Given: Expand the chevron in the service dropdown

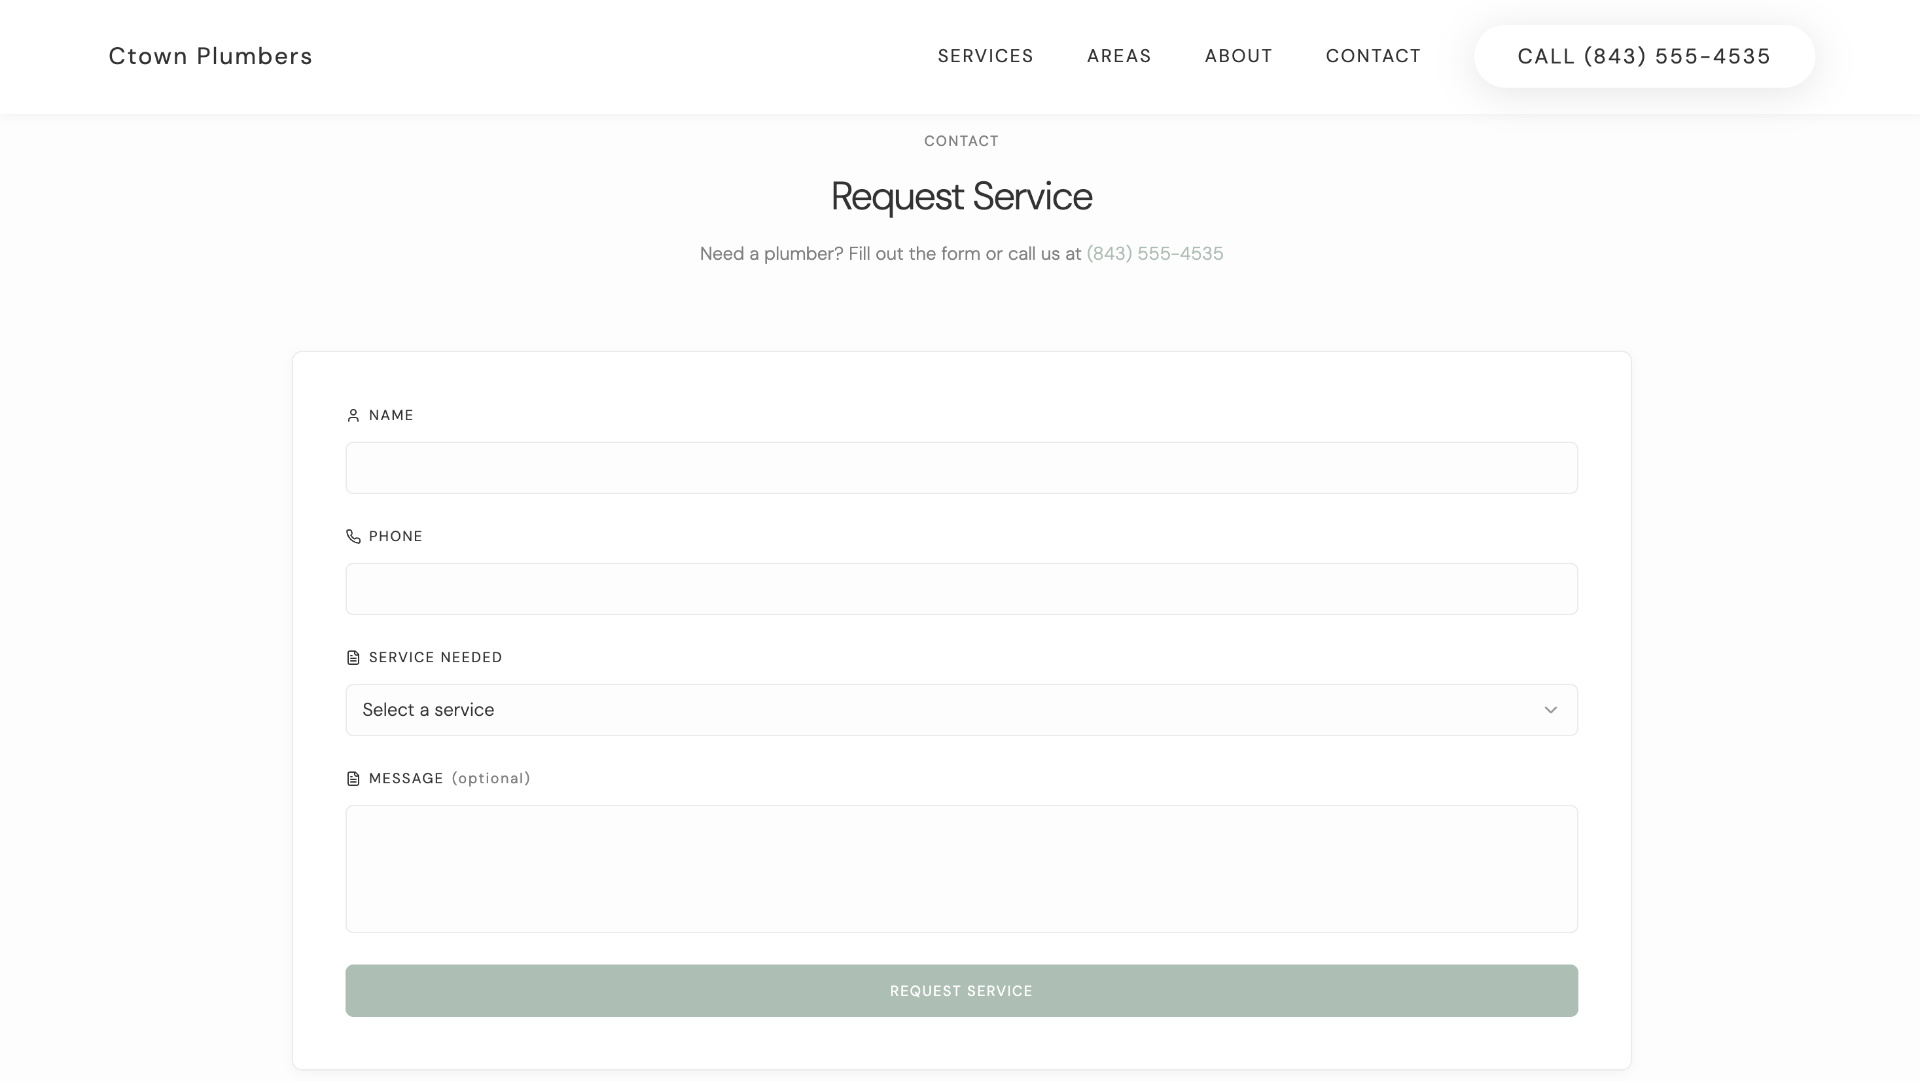Looking at the screenshot, I should (1550, 710).
